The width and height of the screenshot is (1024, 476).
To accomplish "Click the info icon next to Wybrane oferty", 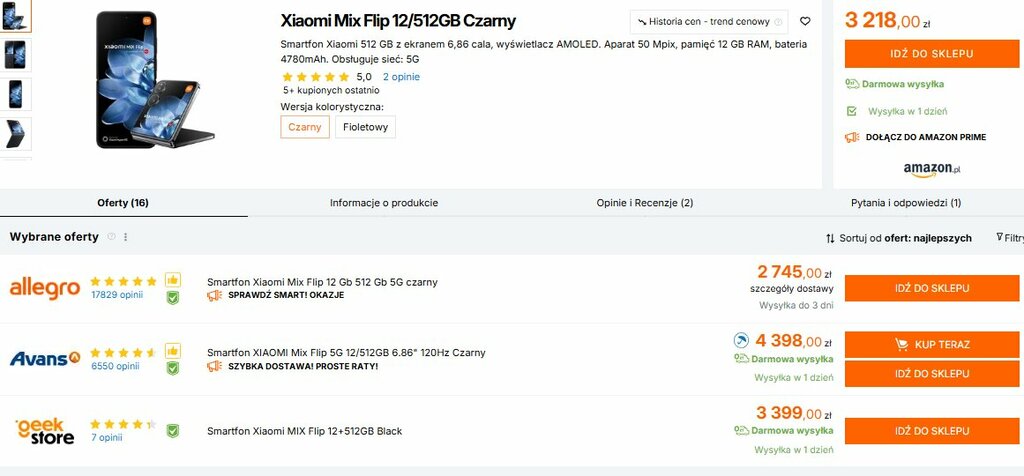I will coord(111,237).
